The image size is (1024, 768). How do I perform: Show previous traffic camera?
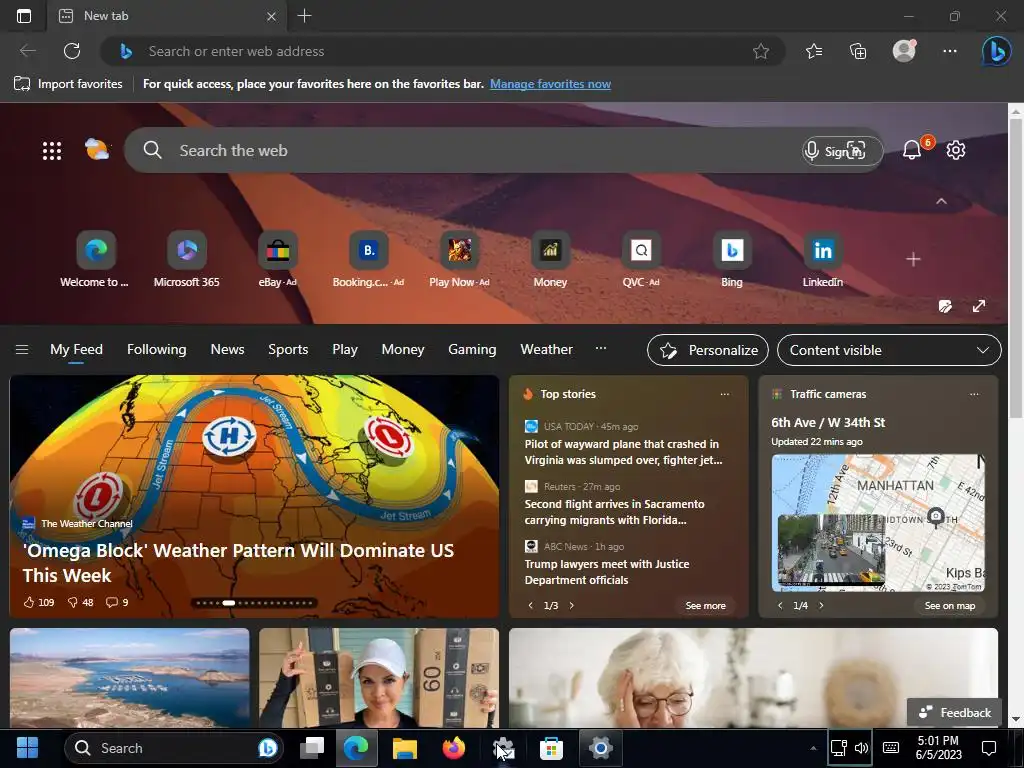pos(780,605)
